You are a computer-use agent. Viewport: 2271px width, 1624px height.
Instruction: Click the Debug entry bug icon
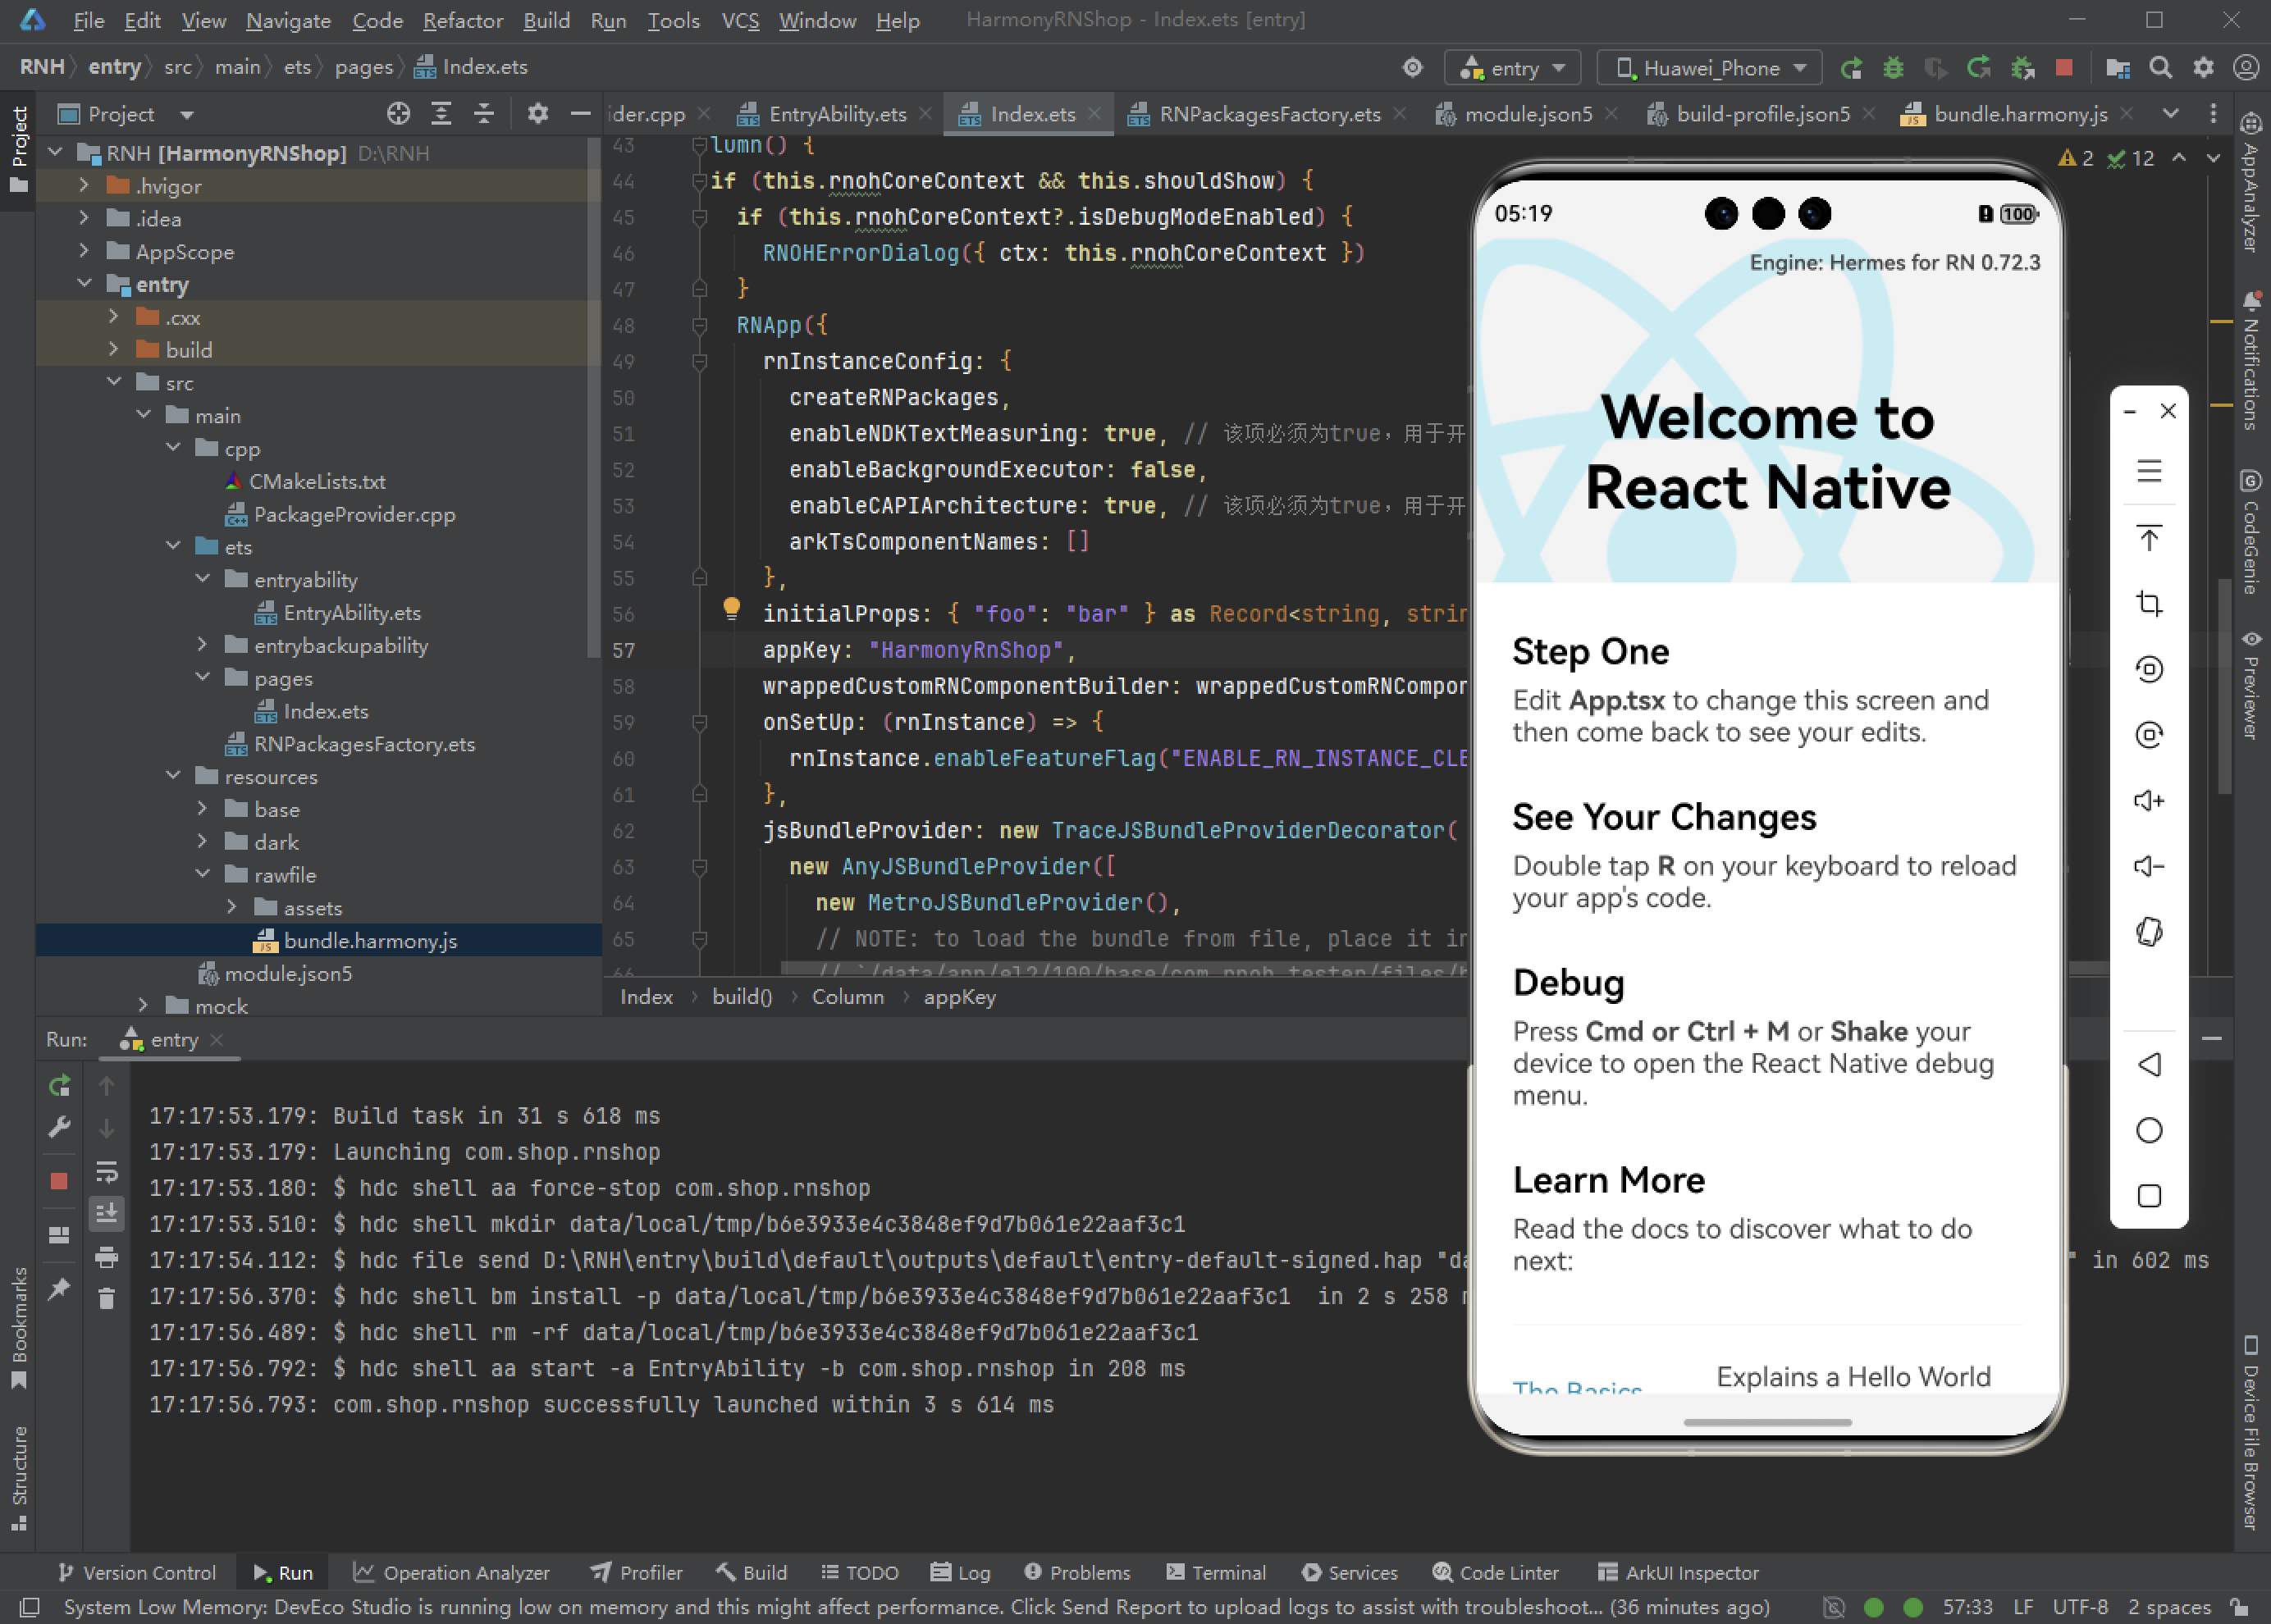coord(1893,68)
